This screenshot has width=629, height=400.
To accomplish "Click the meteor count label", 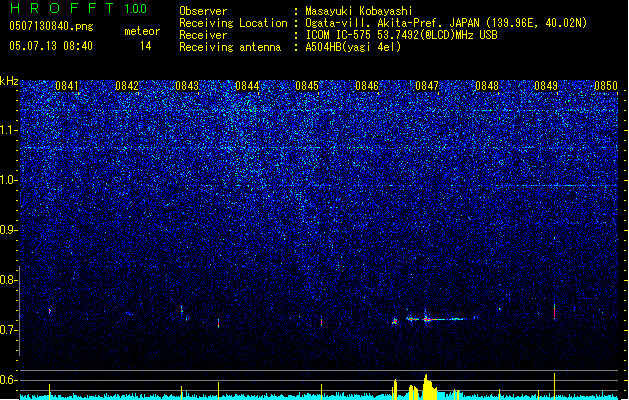I will [x=142, y=31].
